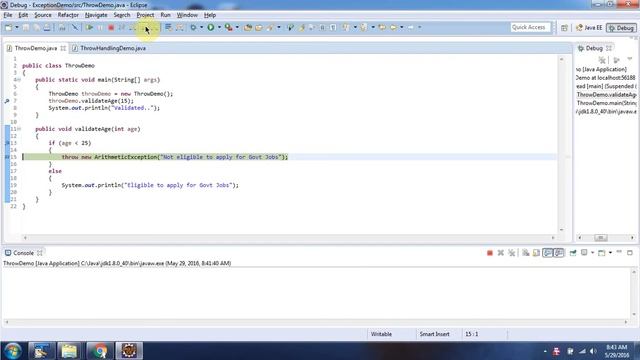Collapse the validateAge method fold marker
The image size is (640, 360).
pyautogui.click(x=19, y=129)
